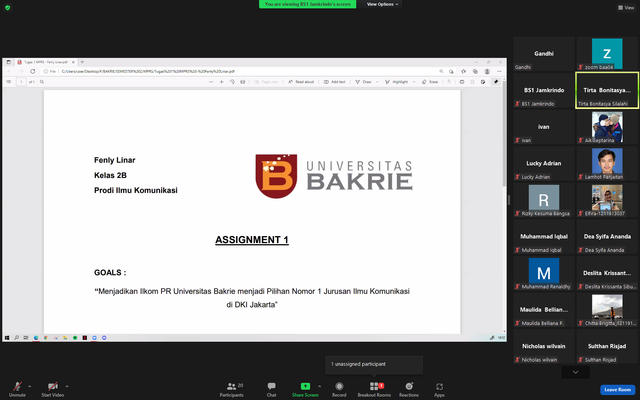Select zoom baa04 participant tile

tap(607, 53)
